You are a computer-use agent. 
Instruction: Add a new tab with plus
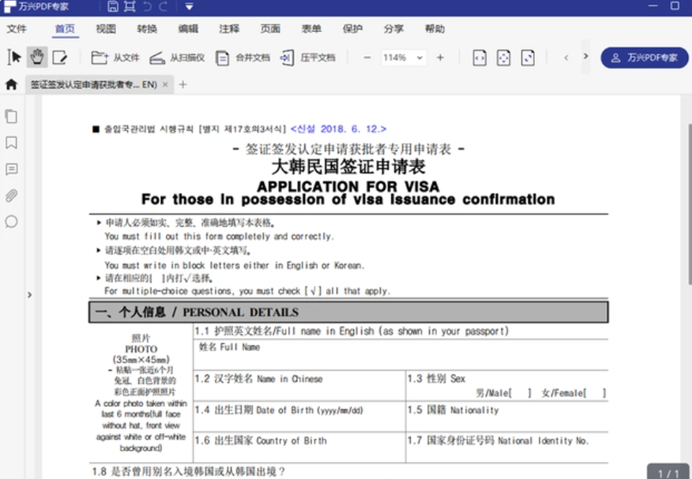pyautogui.click(x=183, y=84)
